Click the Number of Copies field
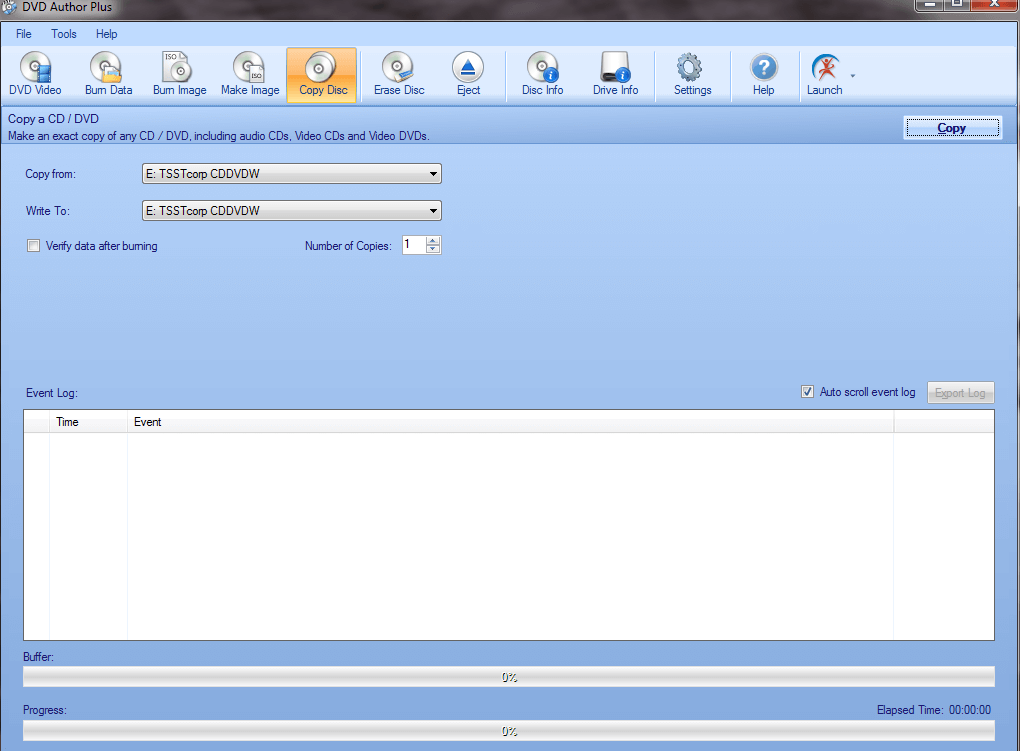The image size is (1020, 751). point(414,245)
